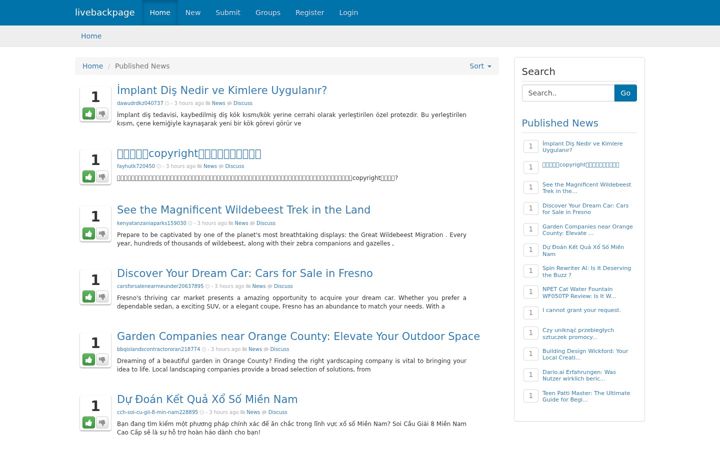This screenshot has width=720, height=450.
Task: Upvote Discover Your Dream Car post
Action: [89, 296]
